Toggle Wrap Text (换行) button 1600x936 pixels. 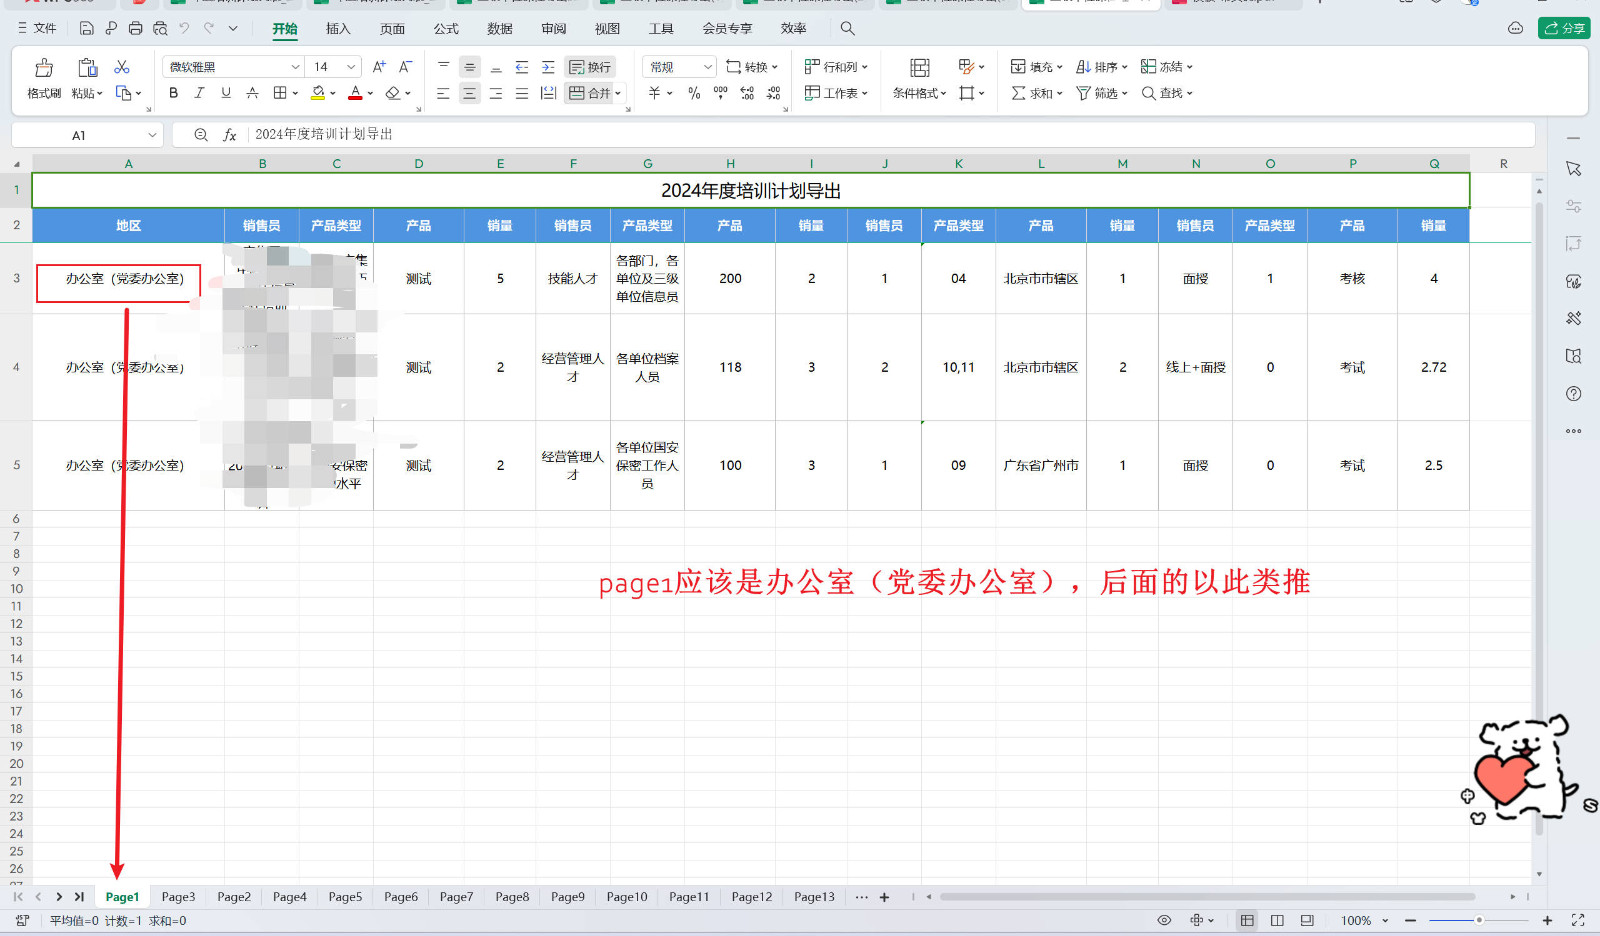590,67
